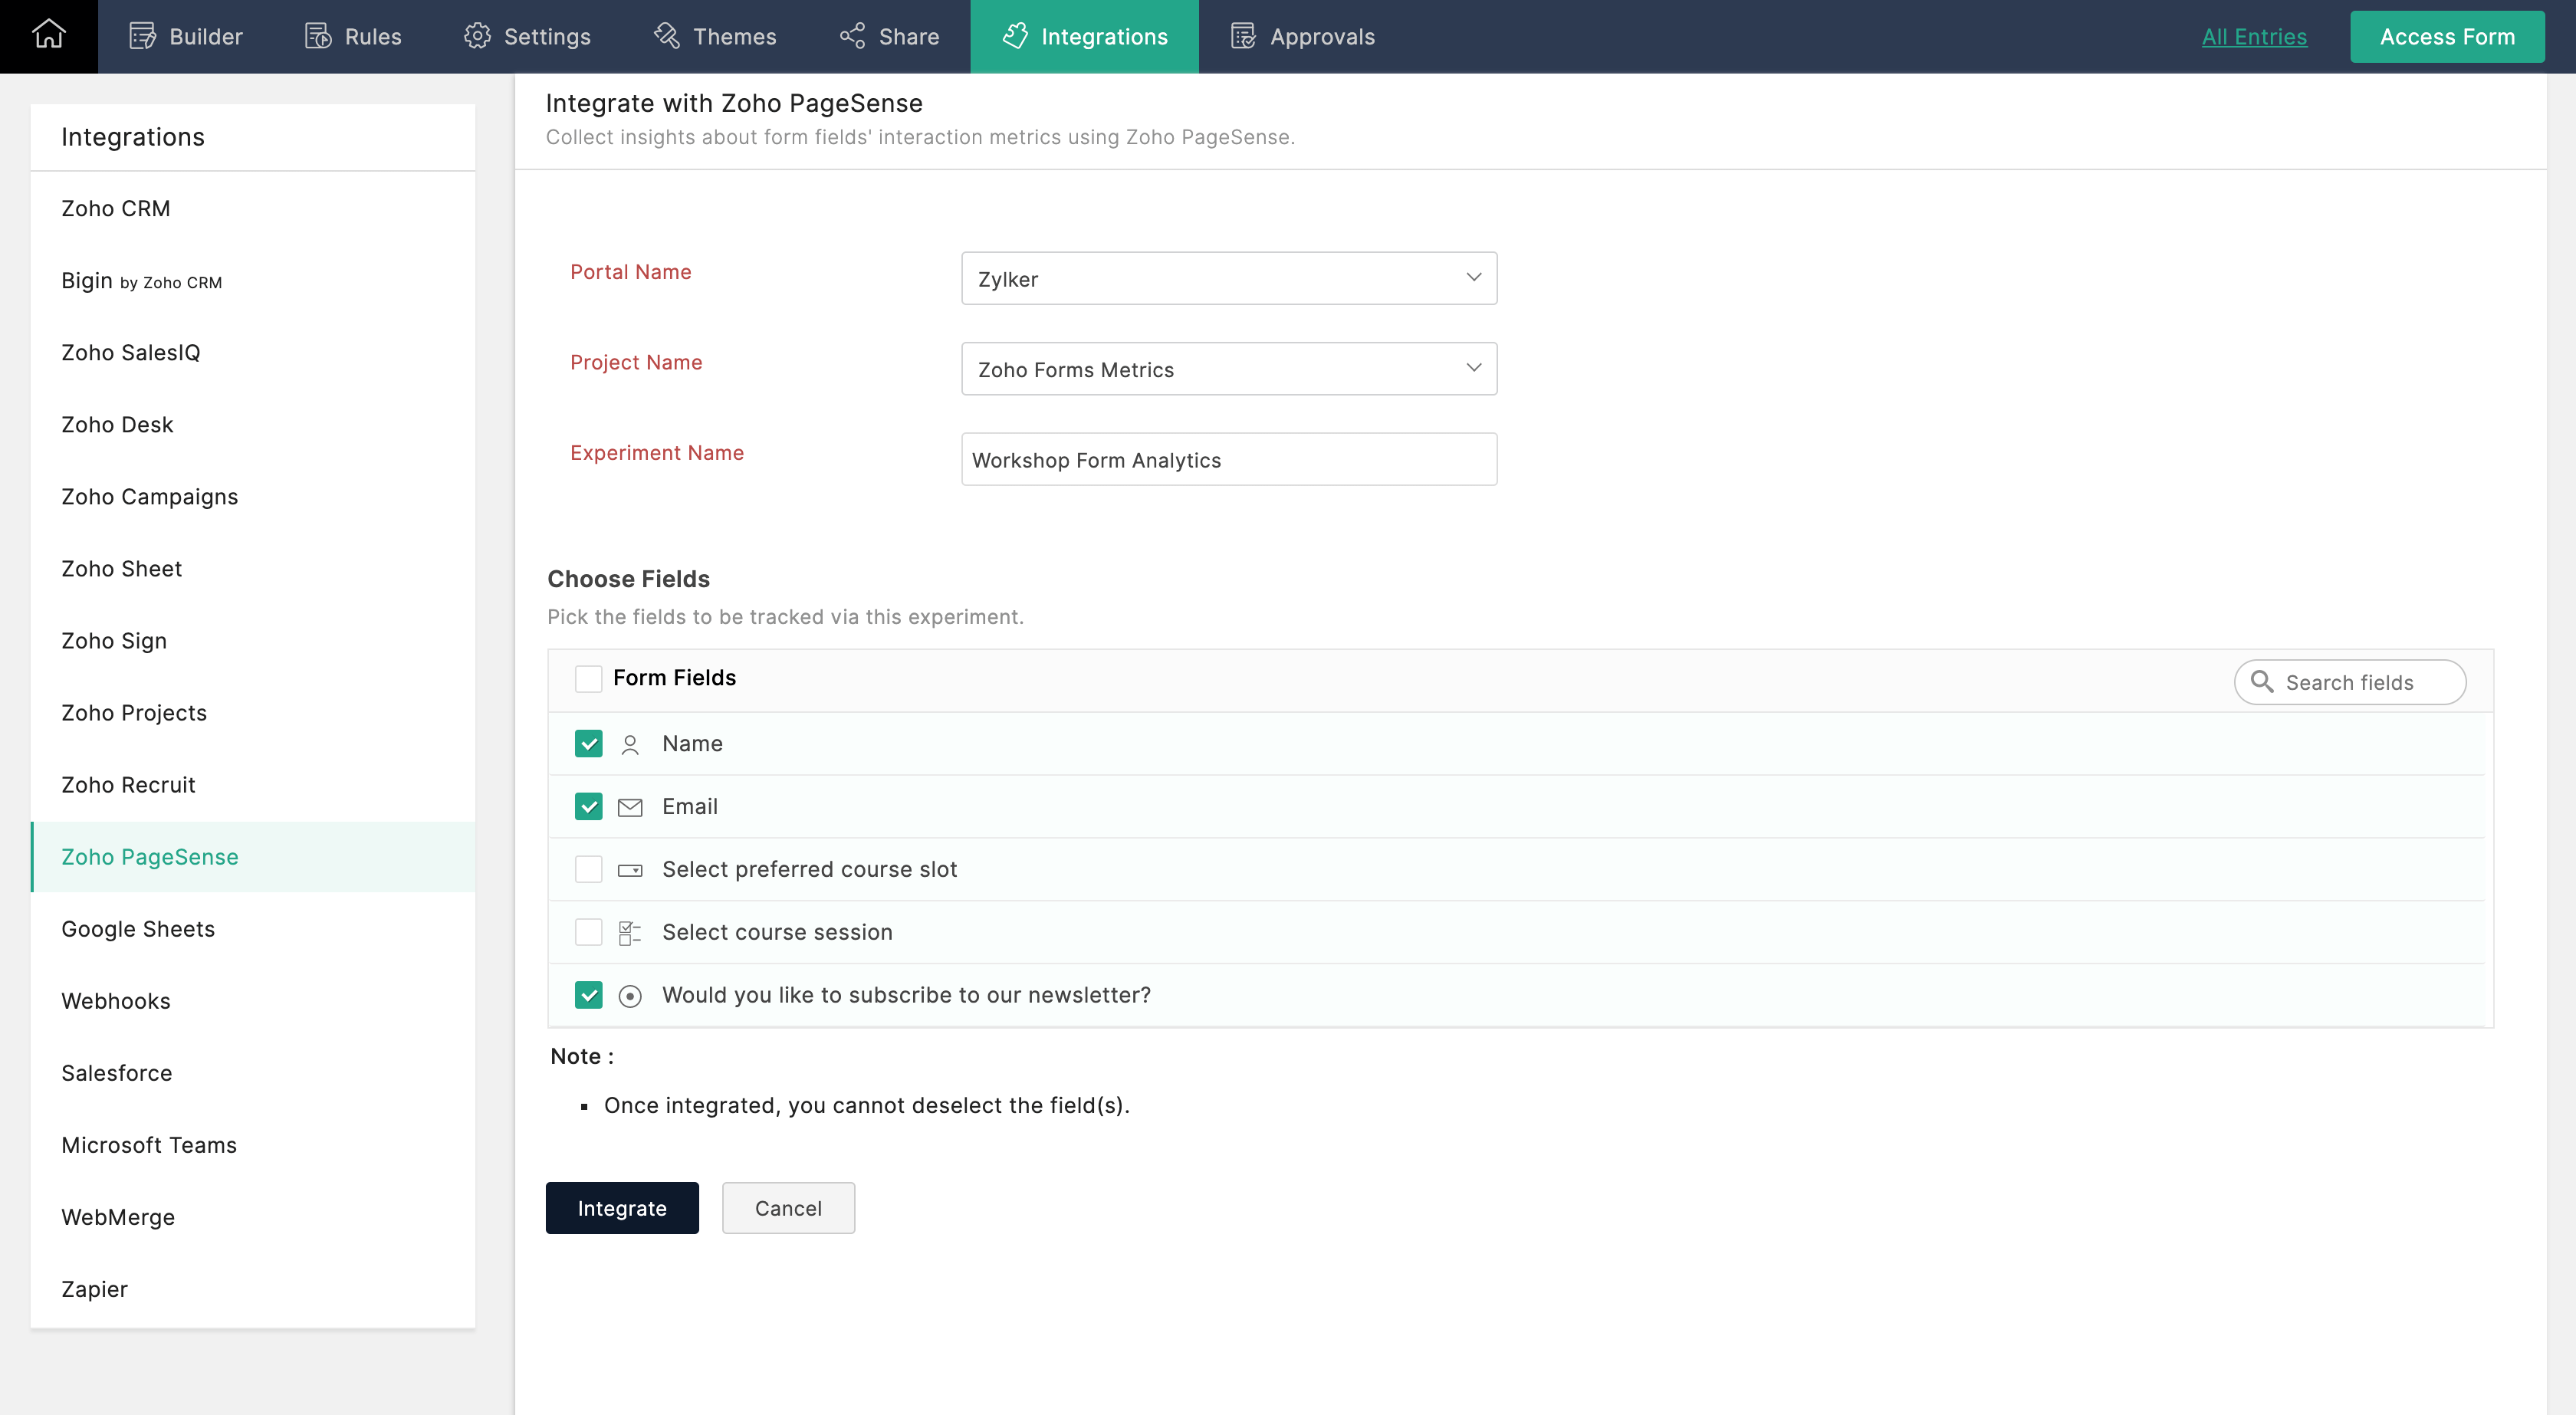Click the Rules tab icon
Screen dimensions: 2576x1415
318,36
